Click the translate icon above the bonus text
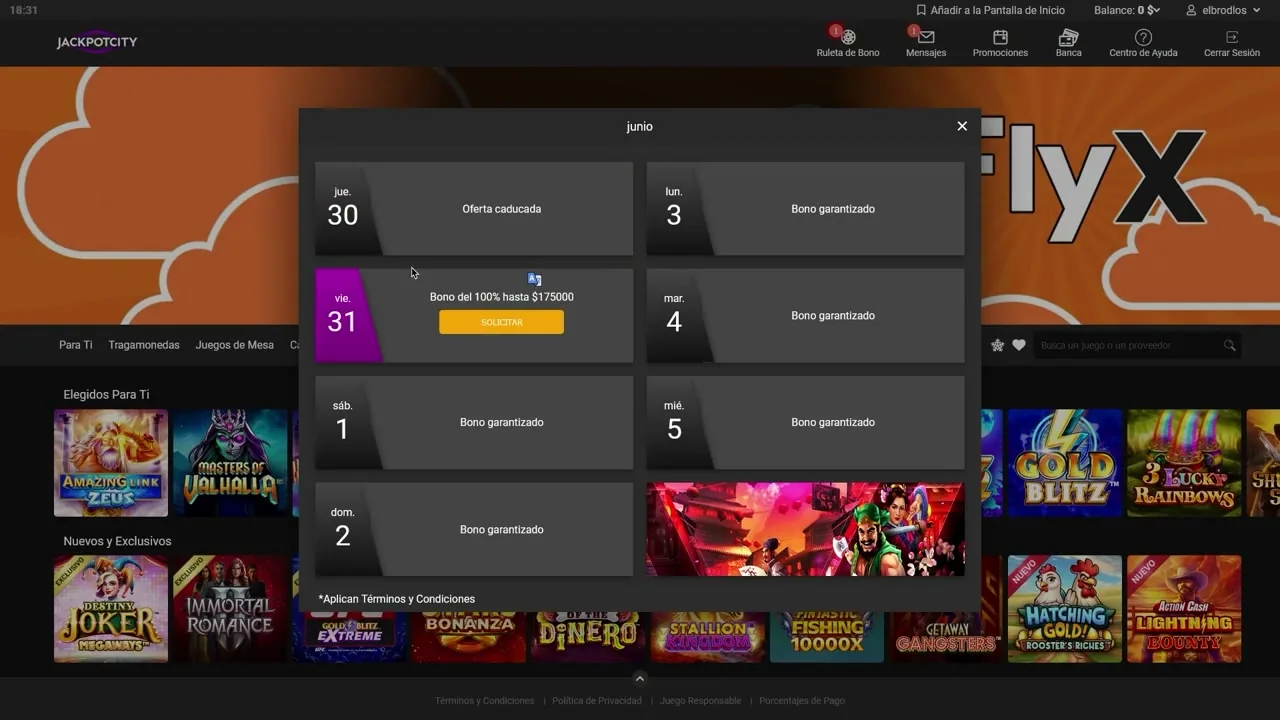 pos(534,279)
